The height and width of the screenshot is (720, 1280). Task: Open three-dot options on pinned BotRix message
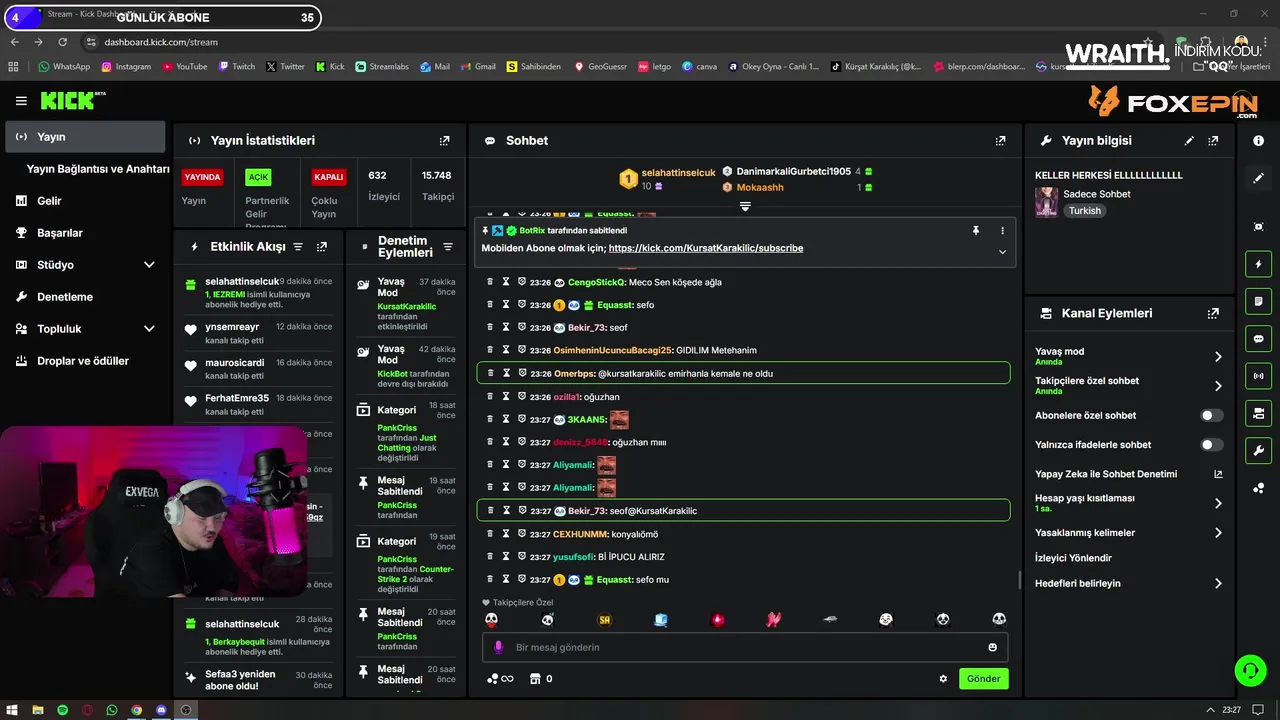click(1002, 230)
